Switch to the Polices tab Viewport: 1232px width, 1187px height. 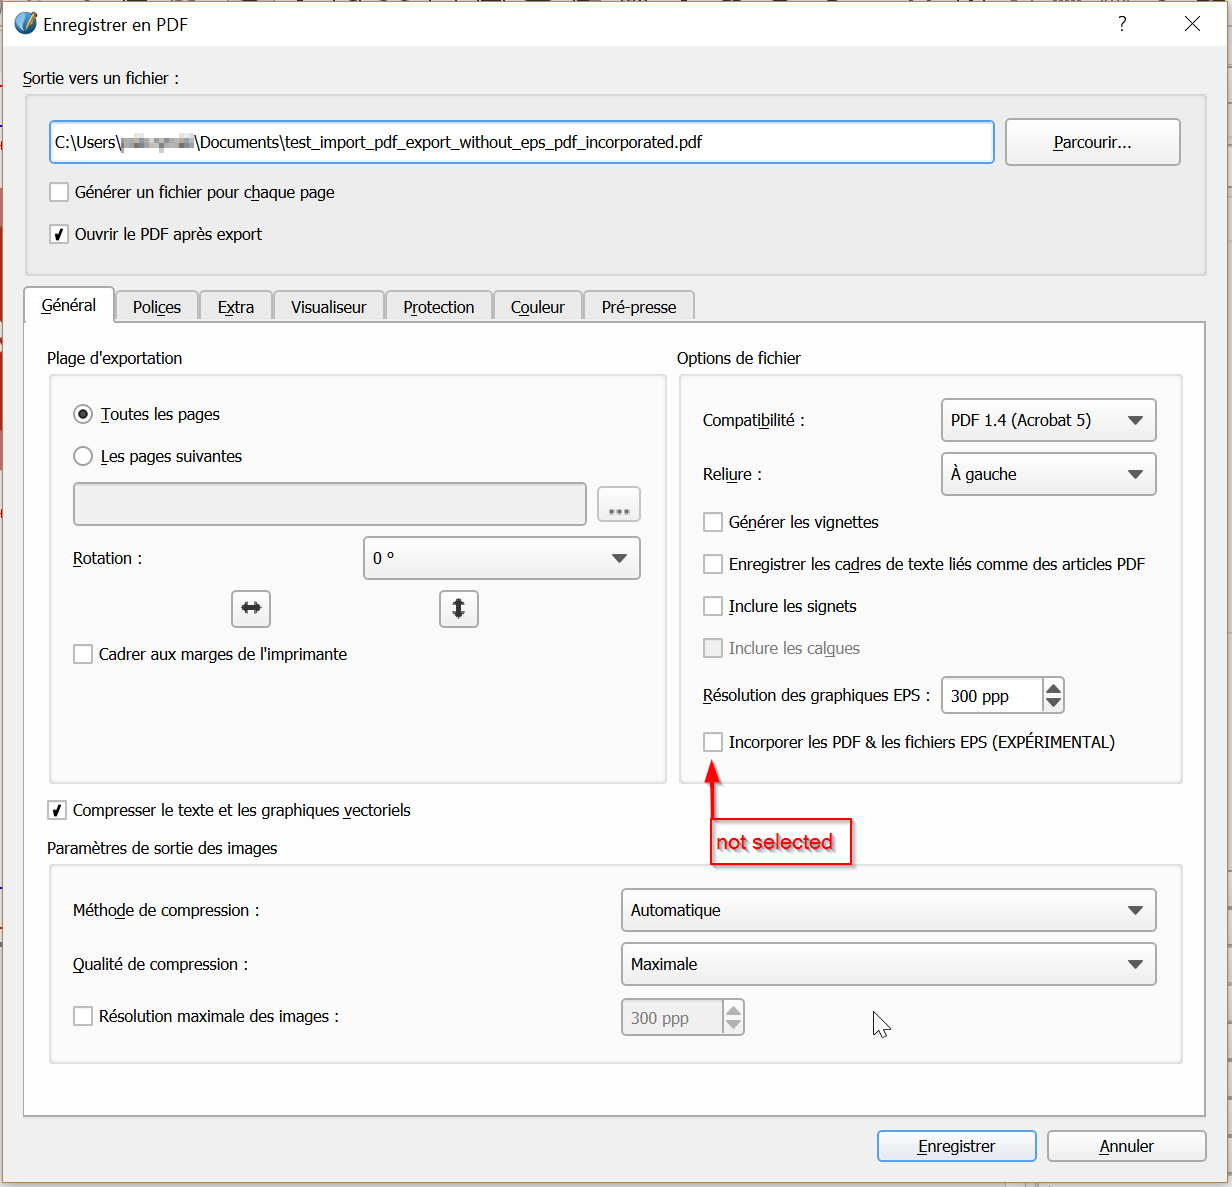[157, 307]
